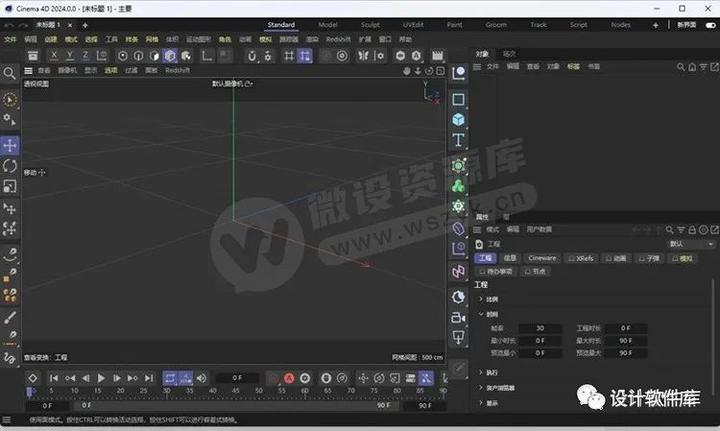Expand the 显示 section
The image size is (720, 431).
(x=481, y=403)
